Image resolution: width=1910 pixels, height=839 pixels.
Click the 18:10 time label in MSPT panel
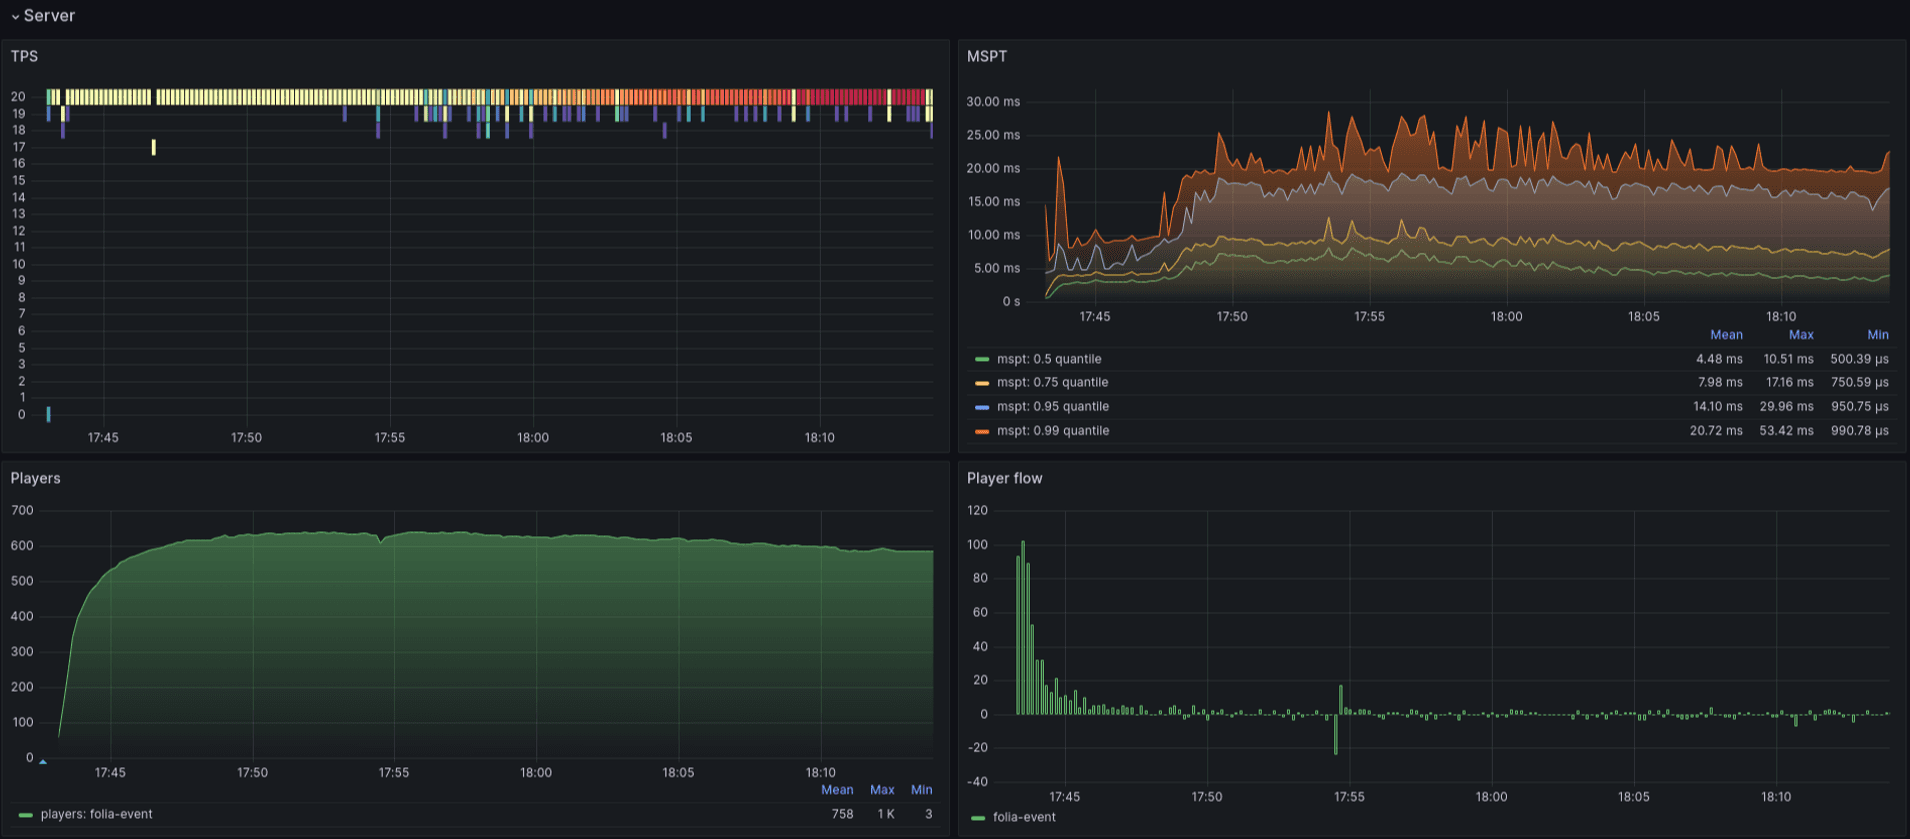[1781, 316]
